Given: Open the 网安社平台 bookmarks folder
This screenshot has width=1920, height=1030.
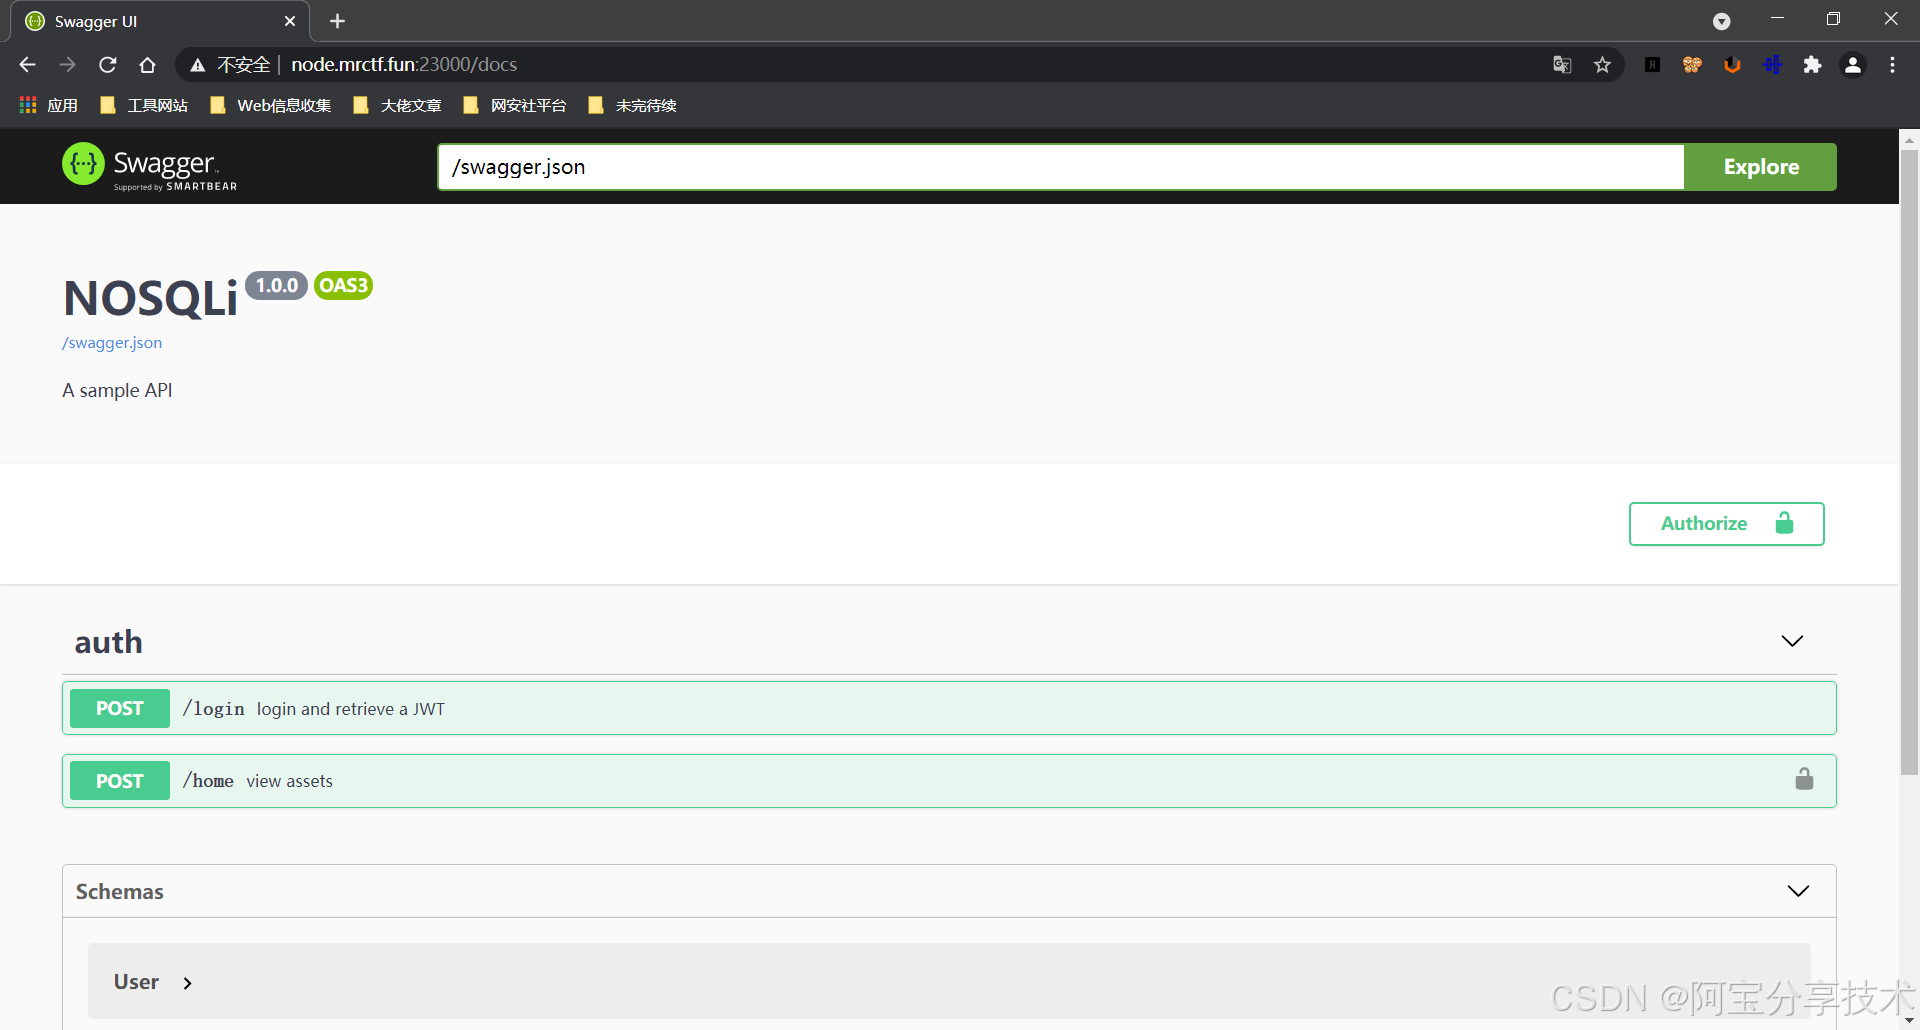Looking at the screenshot, I should 515,105.
